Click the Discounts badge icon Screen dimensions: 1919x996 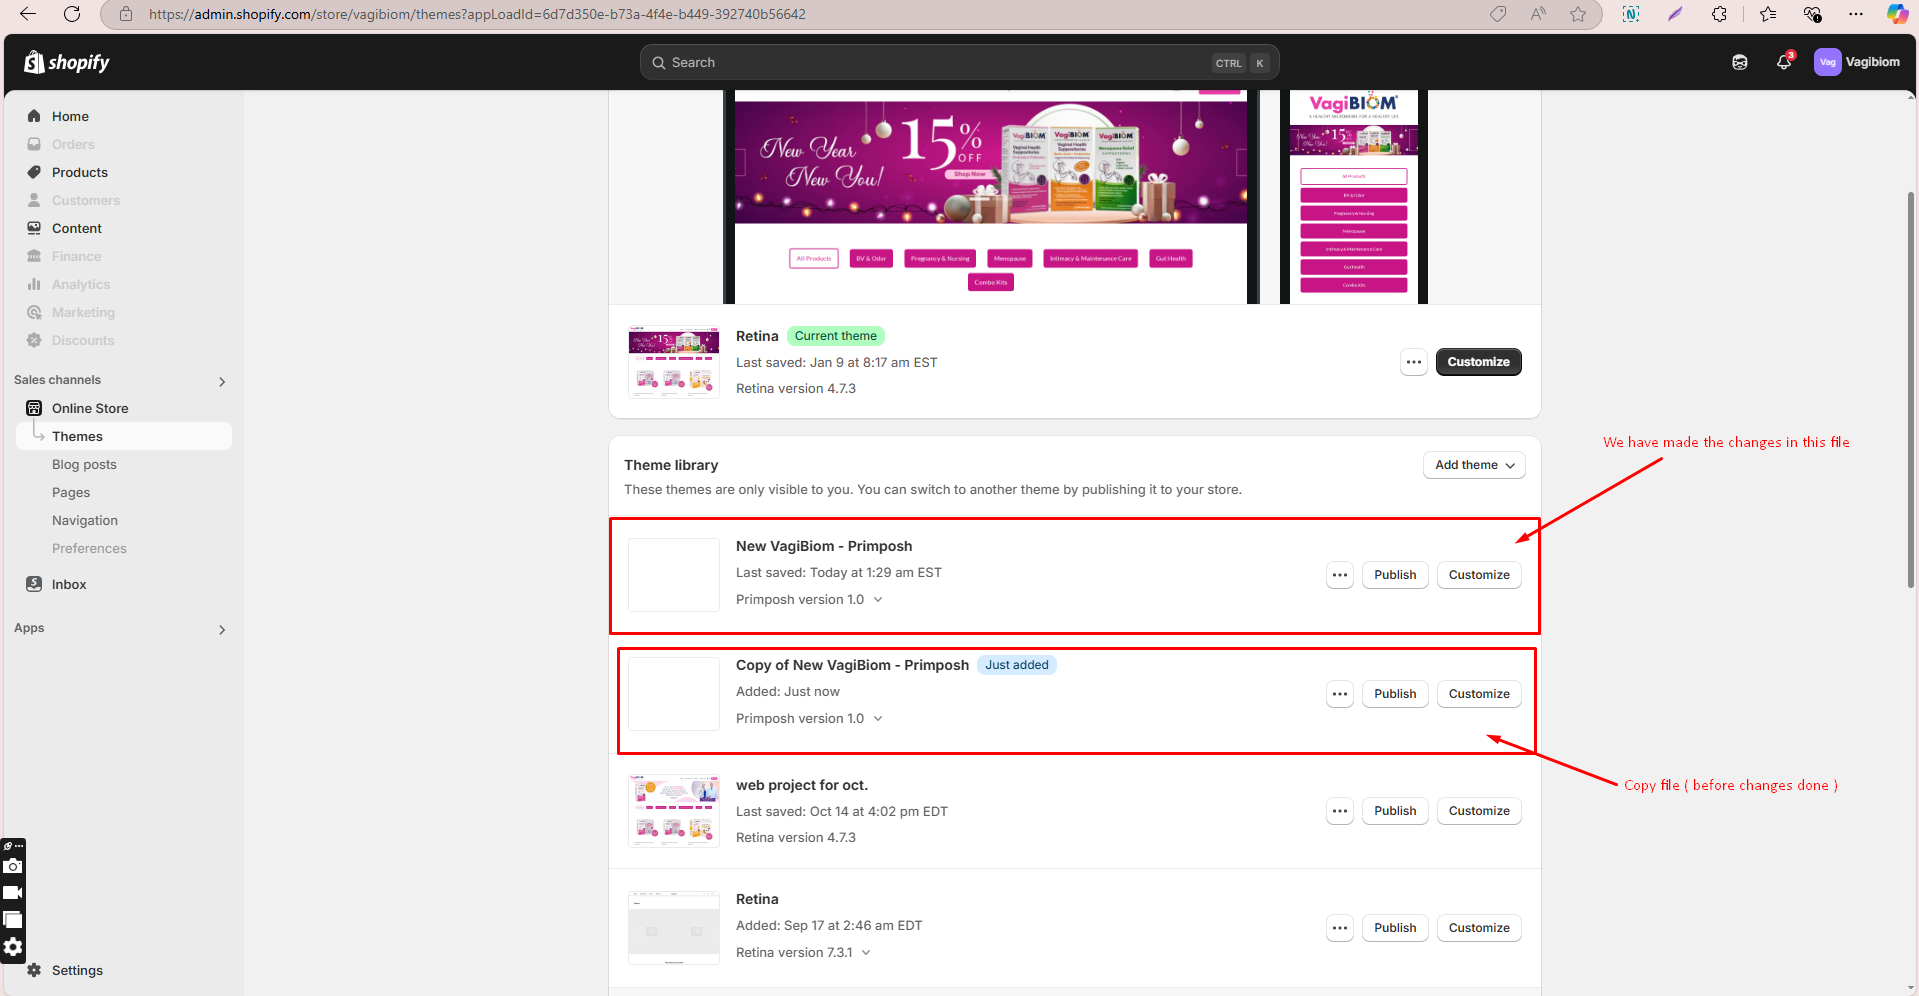[x=34, y=340]
